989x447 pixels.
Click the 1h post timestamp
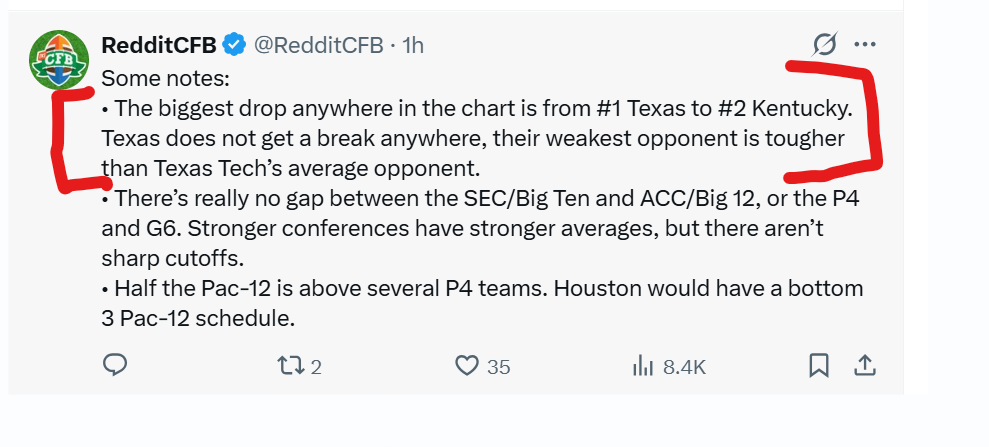(x=413, y=45)
